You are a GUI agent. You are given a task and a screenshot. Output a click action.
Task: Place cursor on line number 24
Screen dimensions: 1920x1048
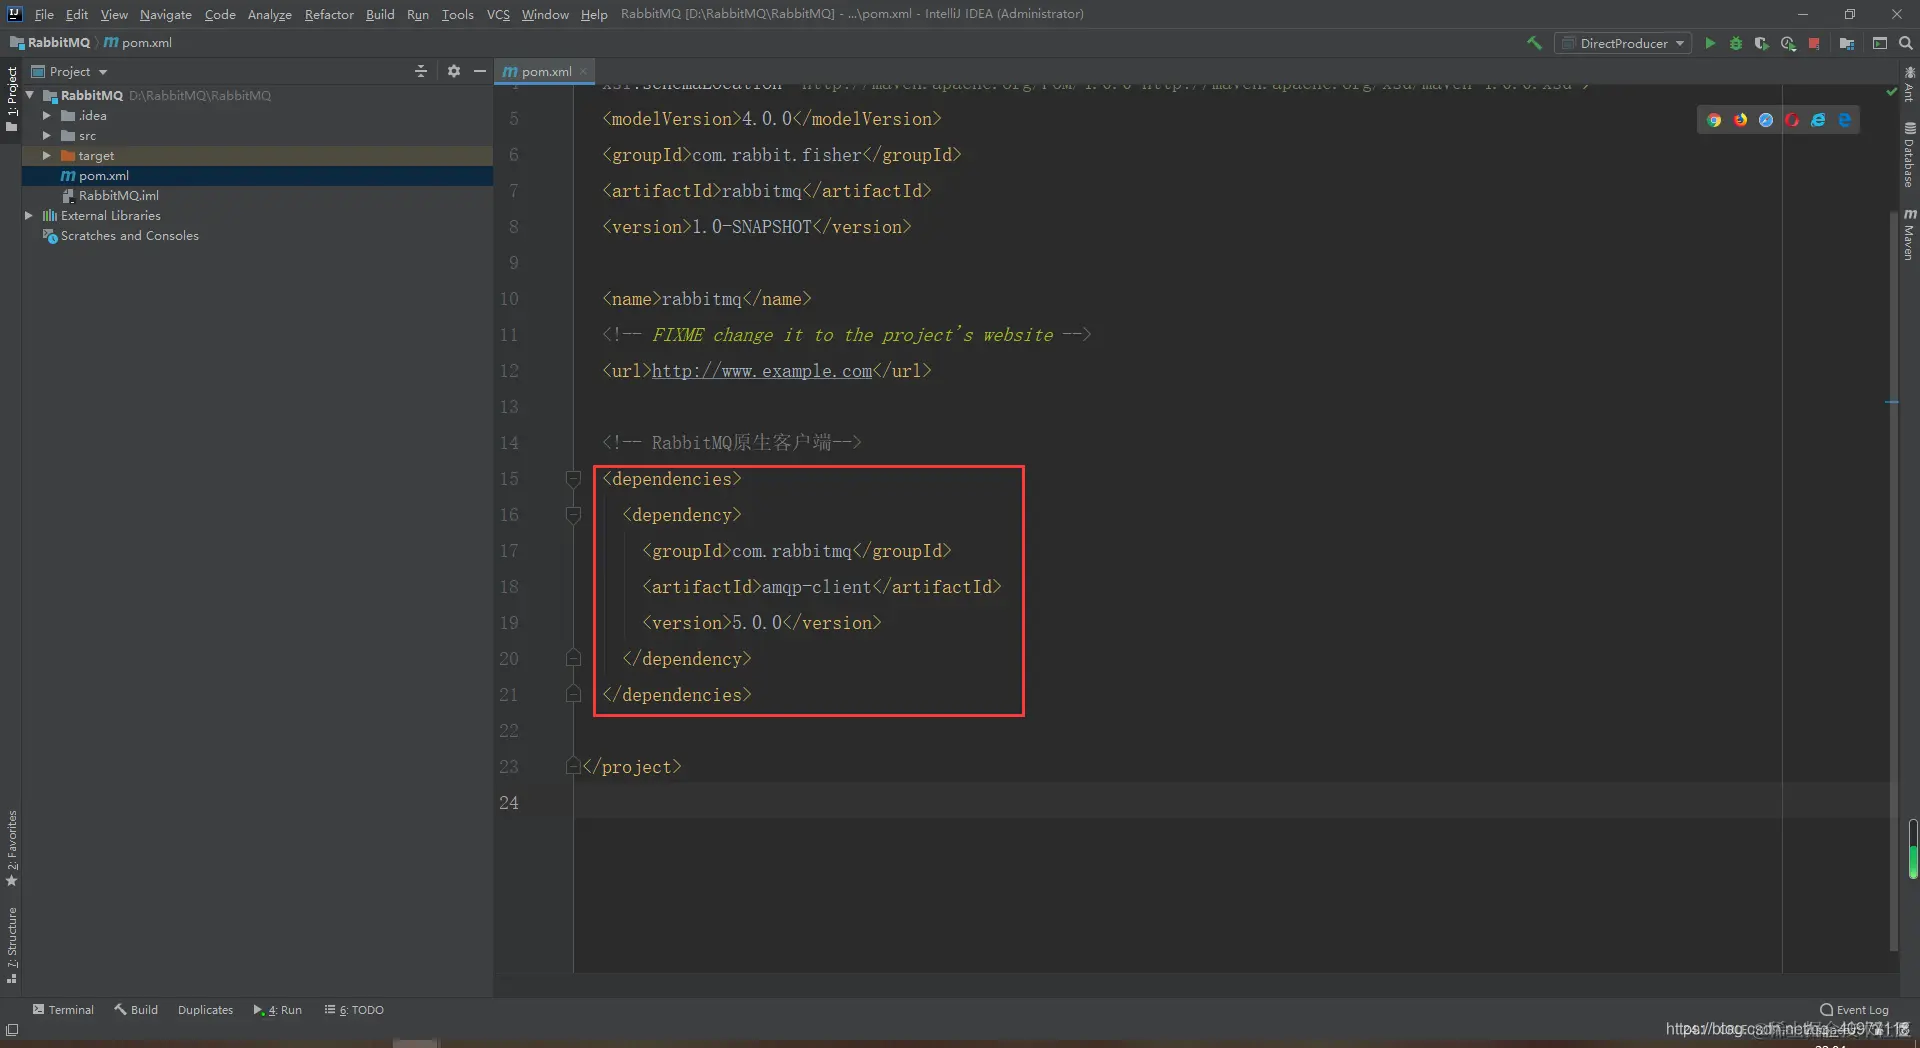click(x=508, y=803)
